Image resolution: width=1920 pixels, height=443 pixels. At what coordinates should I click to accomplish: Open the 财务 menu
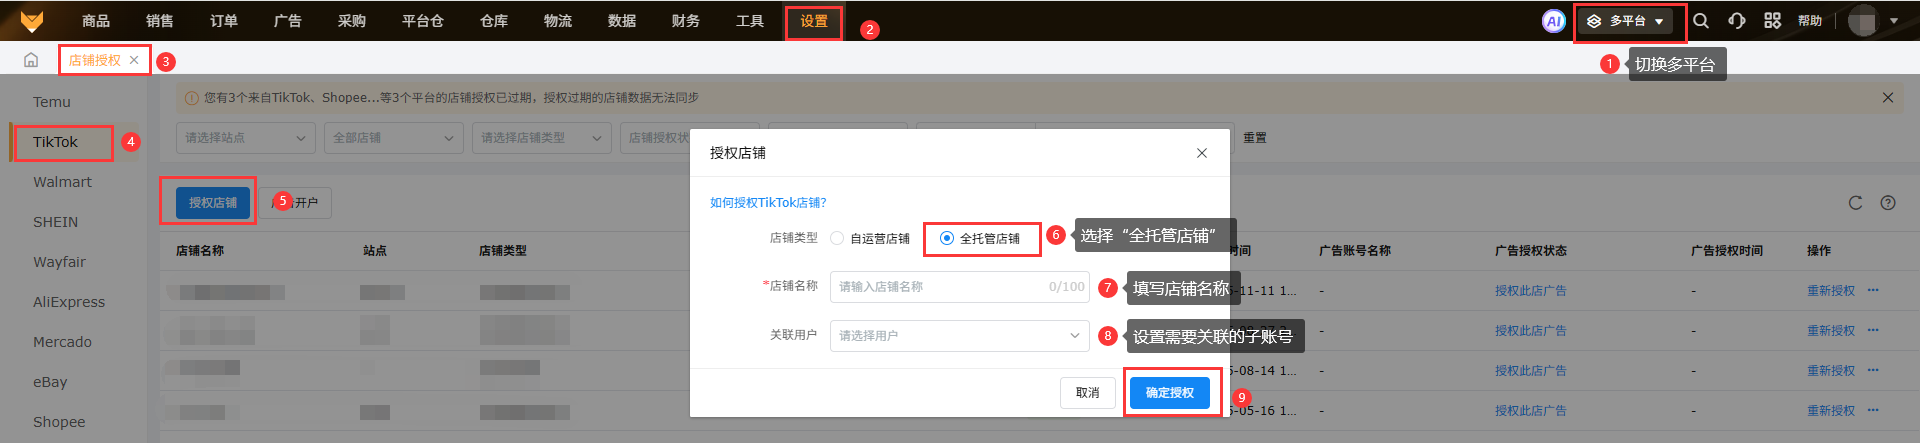tap(686, 21)
